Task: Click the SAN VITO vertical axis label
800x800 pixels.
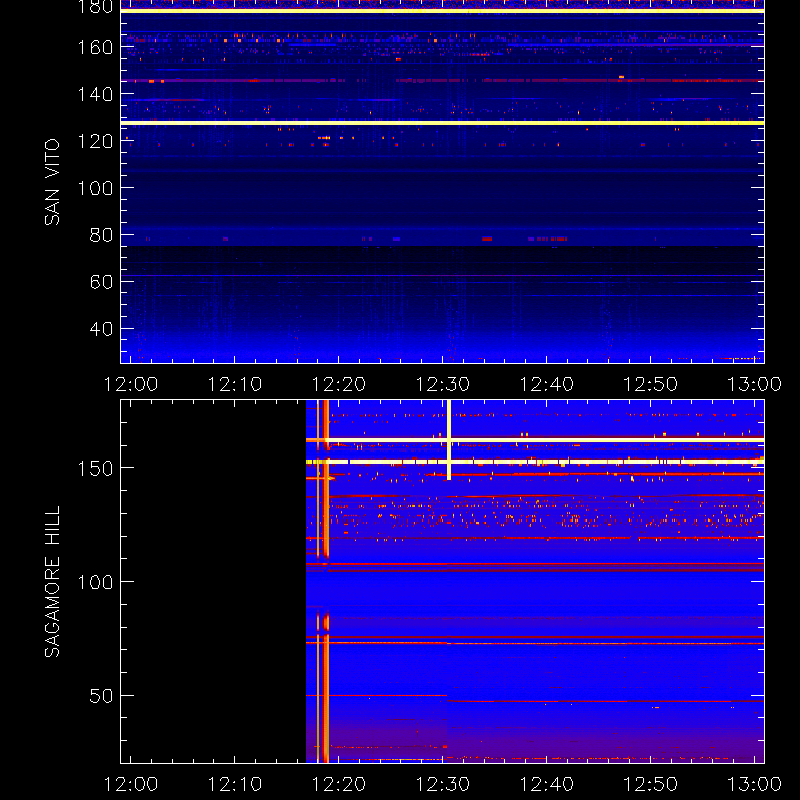Action: pyautogui.click(x=52, y=182)
